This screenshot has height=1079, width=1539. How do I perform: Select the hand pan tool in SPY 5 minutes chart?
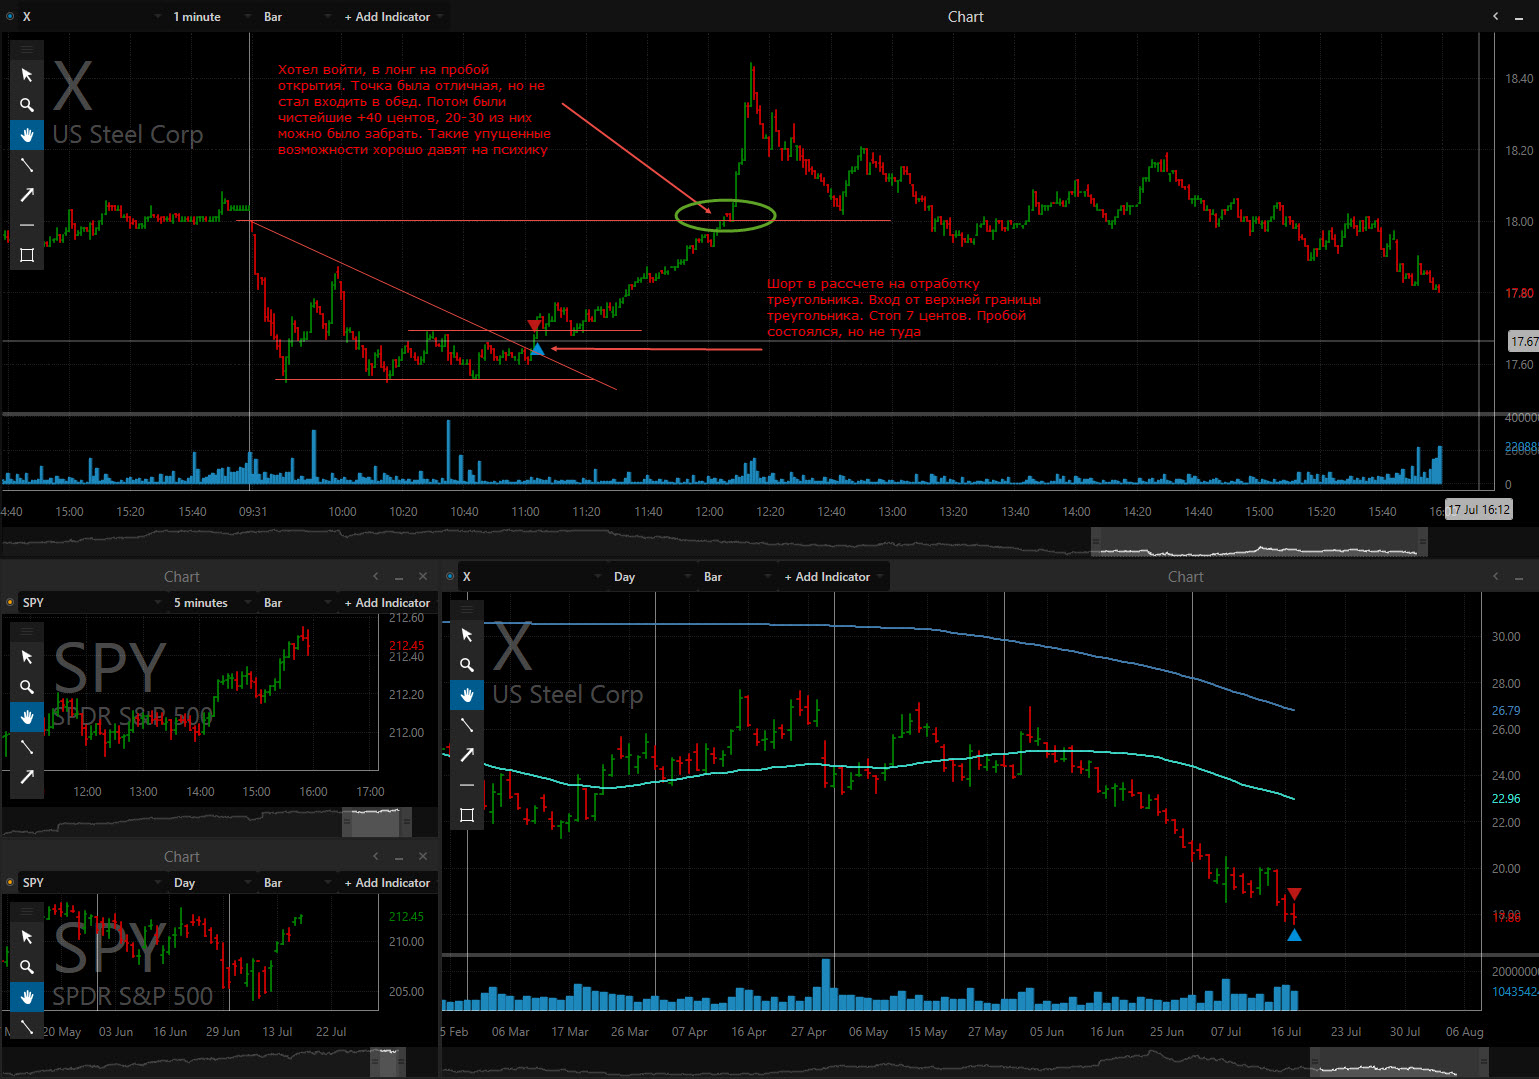(27, 717)
